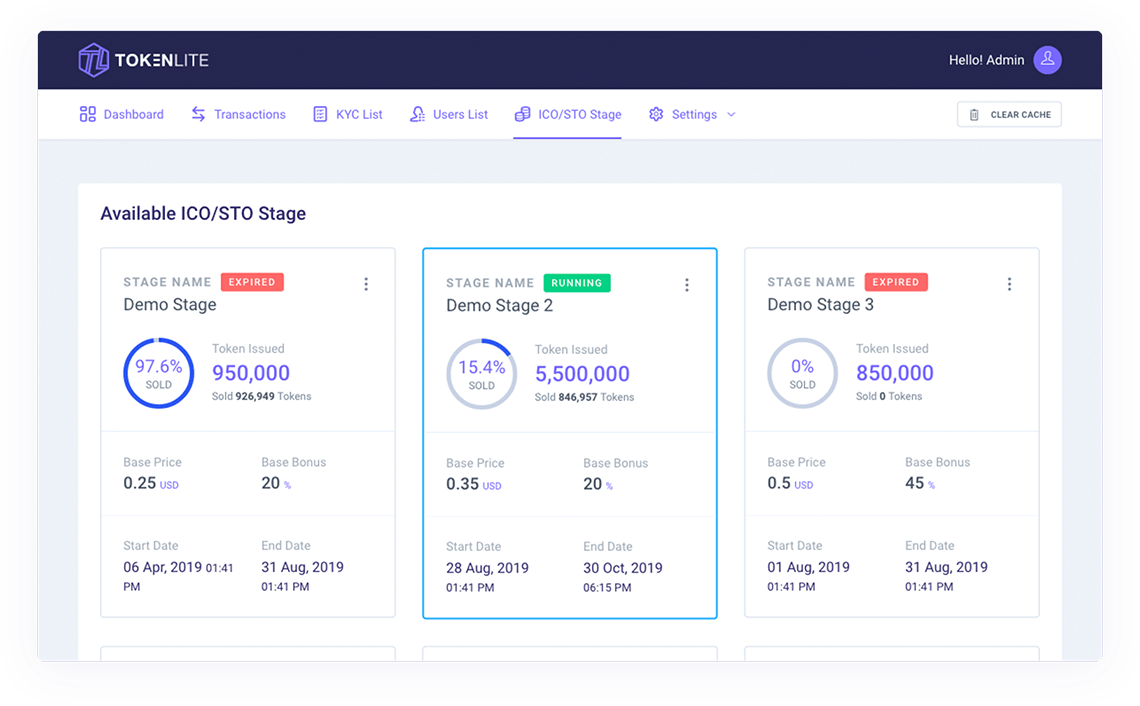
Task: Click trash icon in Clear Cache button
Action: click(974, 115)
